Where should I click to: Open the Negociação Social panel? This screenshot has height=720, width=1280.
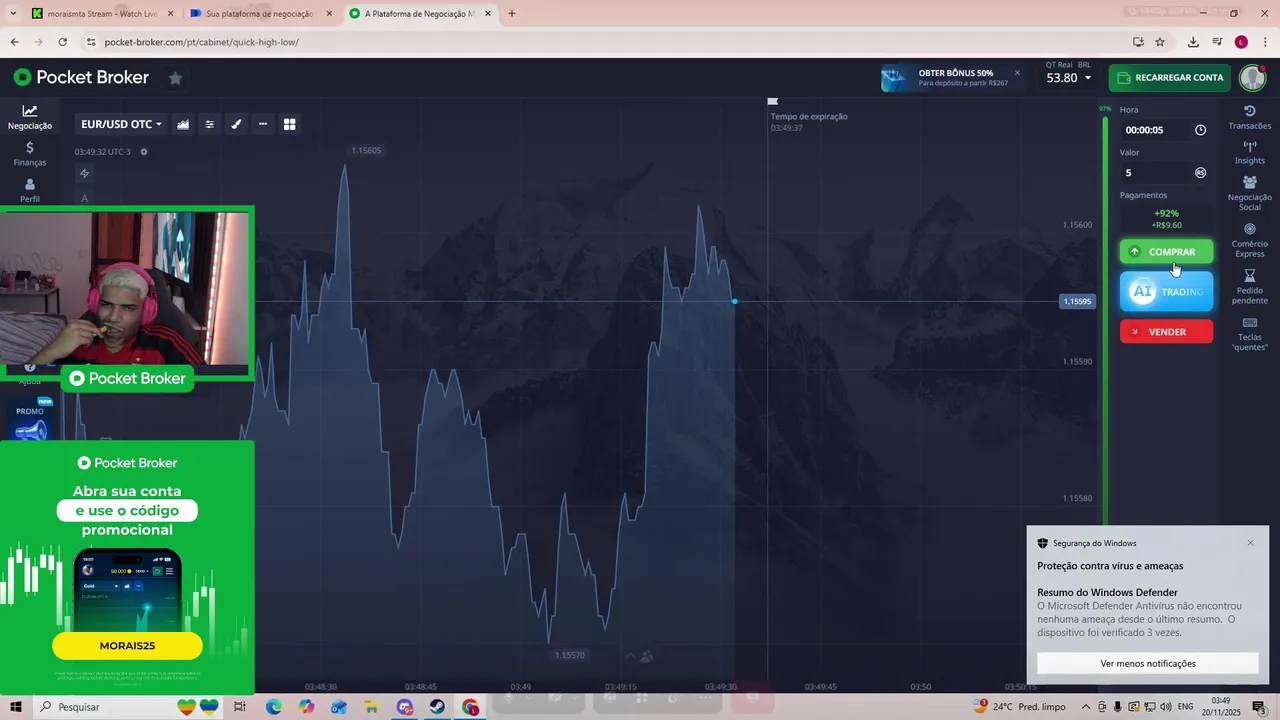point(1249,193)
